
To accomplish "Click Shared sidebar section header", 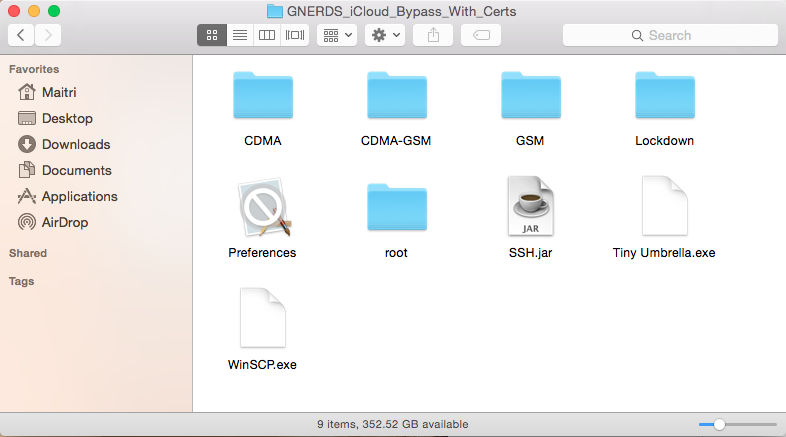I will [x=28, y=253].
